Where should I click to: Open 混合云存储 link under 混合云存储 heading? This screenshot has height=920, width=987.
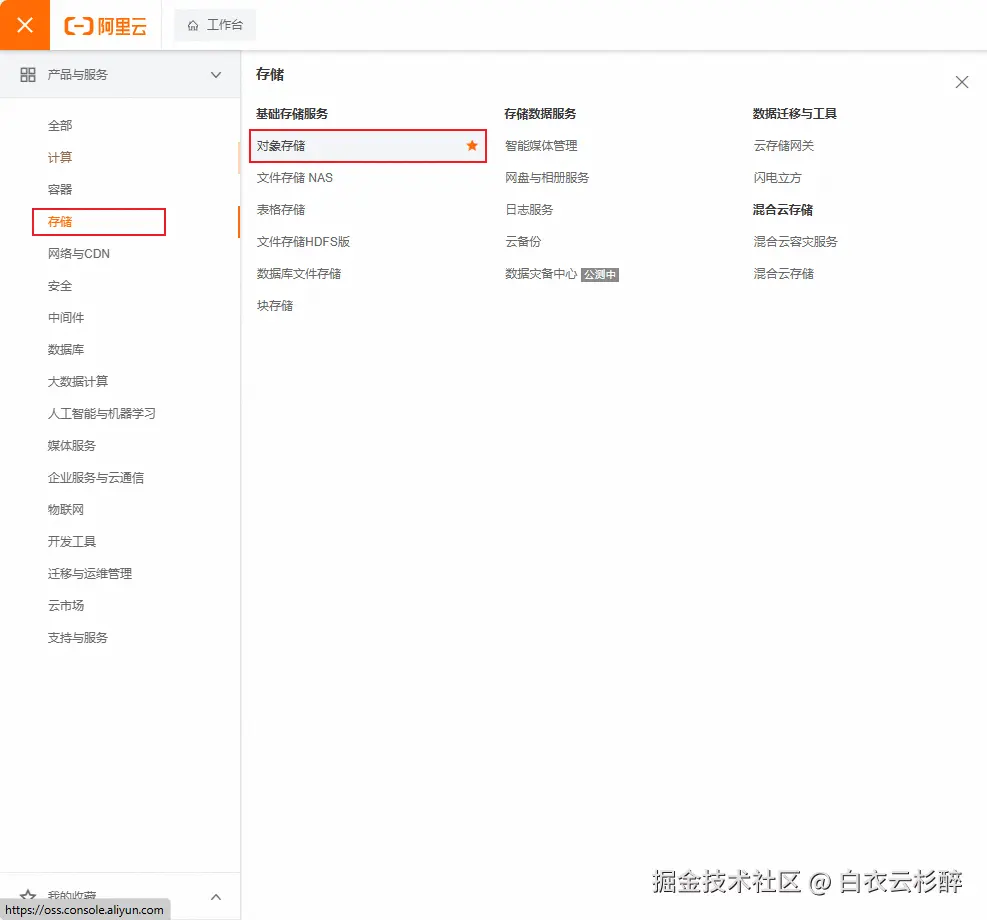(784, 274)
